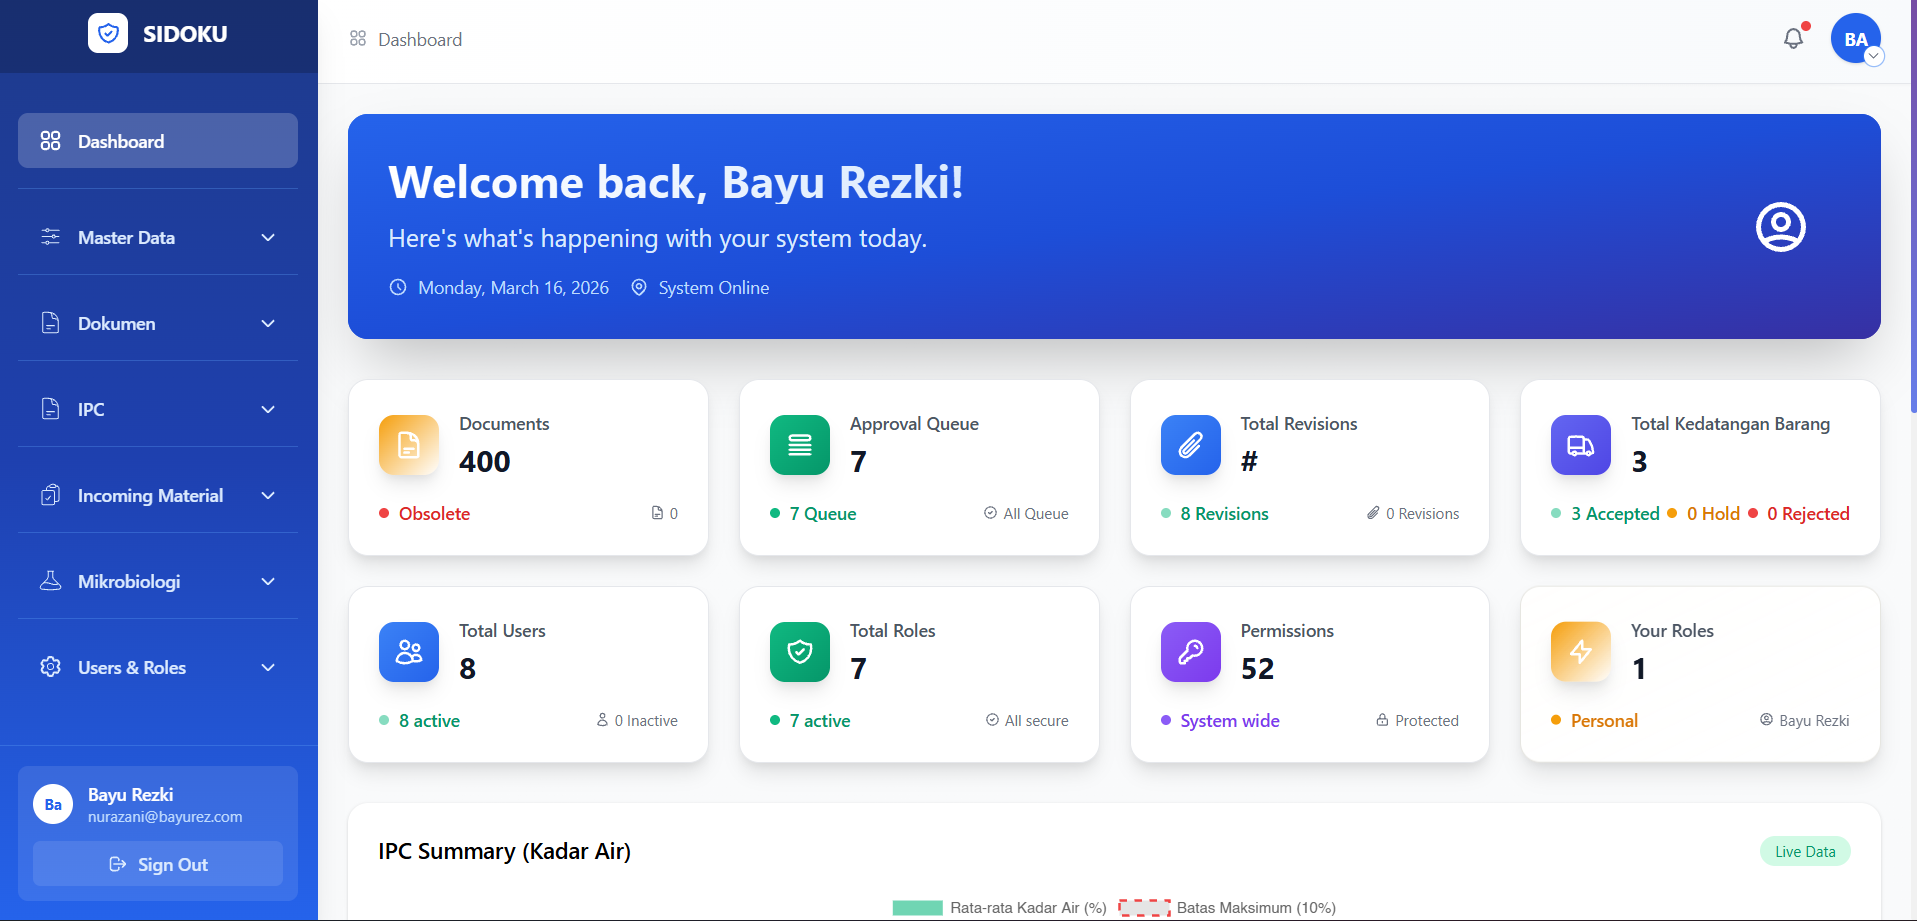The width and height of the screenshot is (1917, 921).
Task: Click the SIDOKU shield logo
Action: point(107,33)
